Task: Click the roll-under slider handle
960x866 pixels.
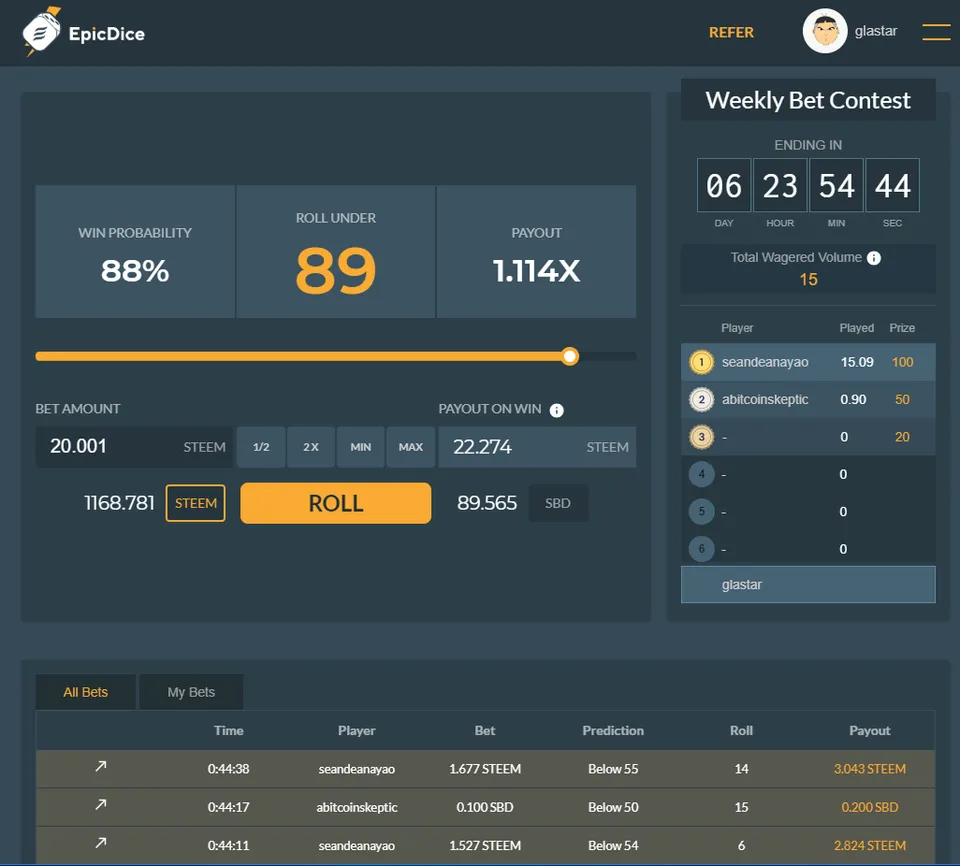Action: coord(570,356)
